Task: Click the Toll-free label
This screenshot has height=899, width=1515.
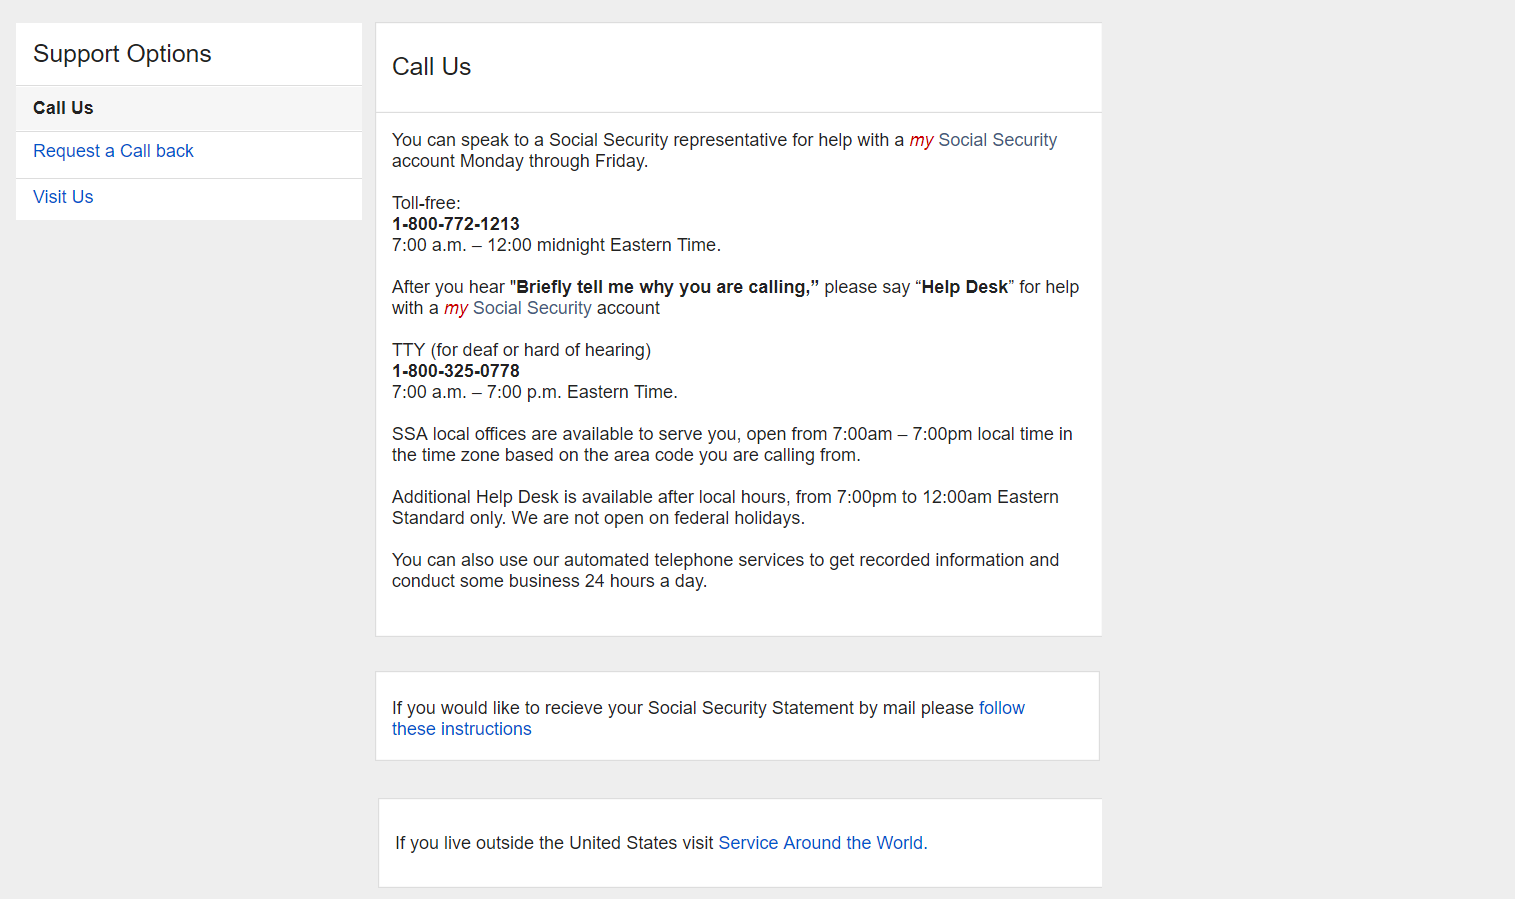Action: [426, 203]
